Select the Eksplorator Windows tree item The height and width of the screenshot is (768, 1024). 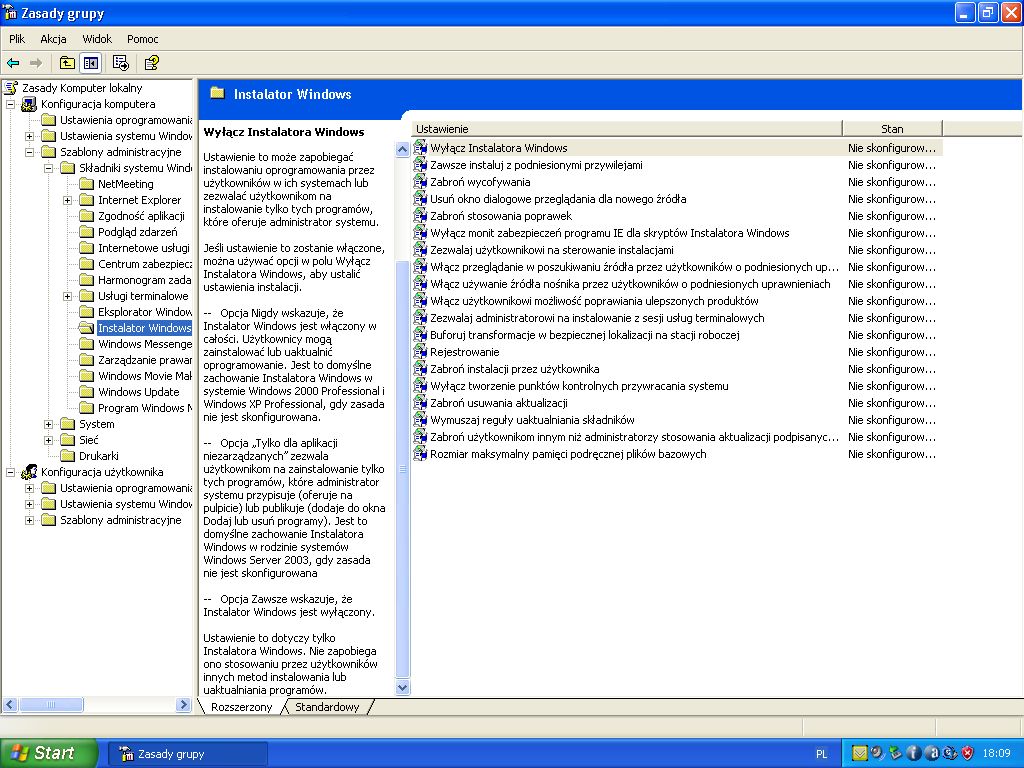pyautogui.click(x=145, y=312)
